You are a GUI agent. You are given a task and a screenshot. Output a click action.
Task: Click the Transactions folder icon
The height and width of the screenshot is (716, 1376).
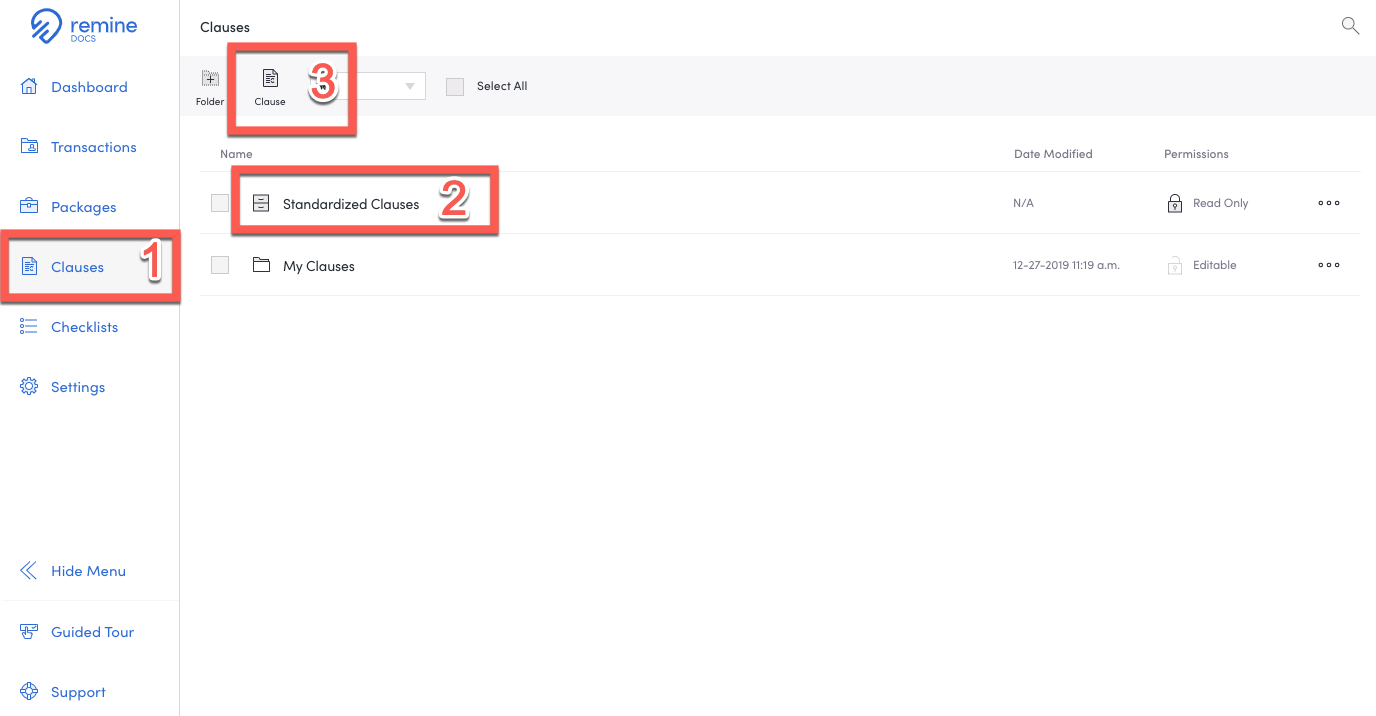pos(29,146)
